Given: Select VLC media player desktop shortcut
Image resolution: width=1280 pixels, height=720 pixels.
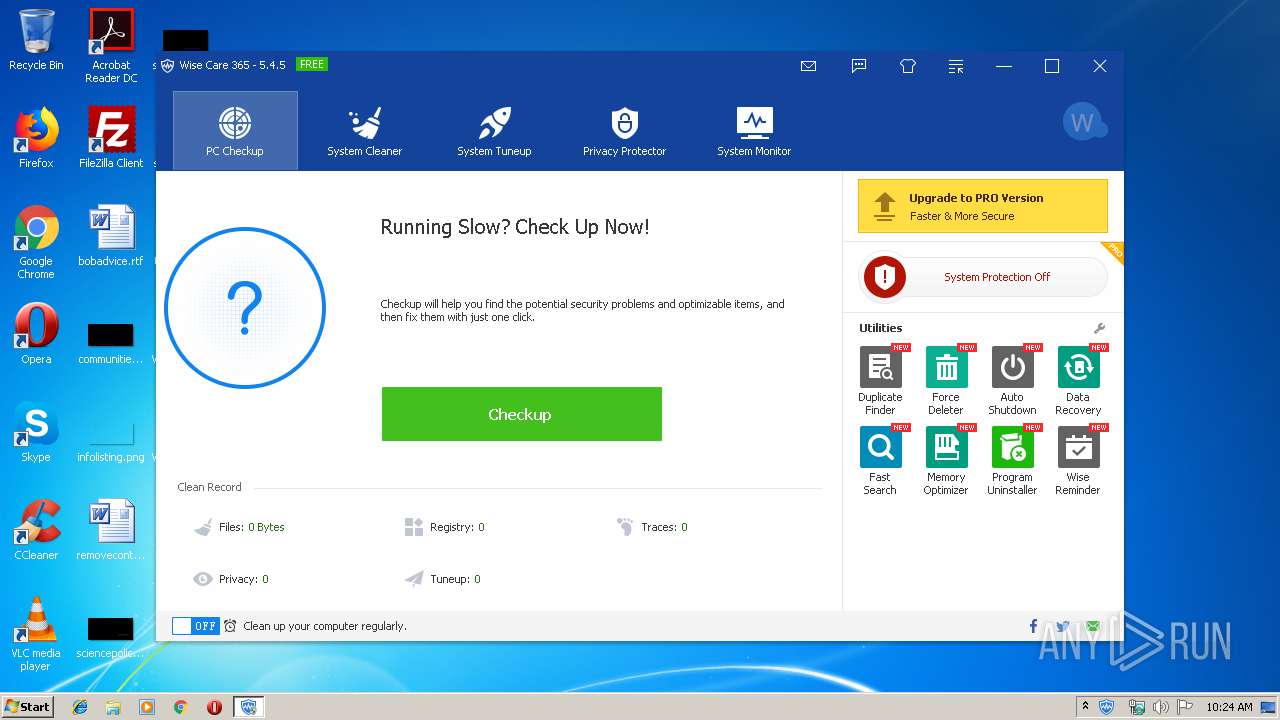Looking at the screenshot, I should (x=36, y=634).
